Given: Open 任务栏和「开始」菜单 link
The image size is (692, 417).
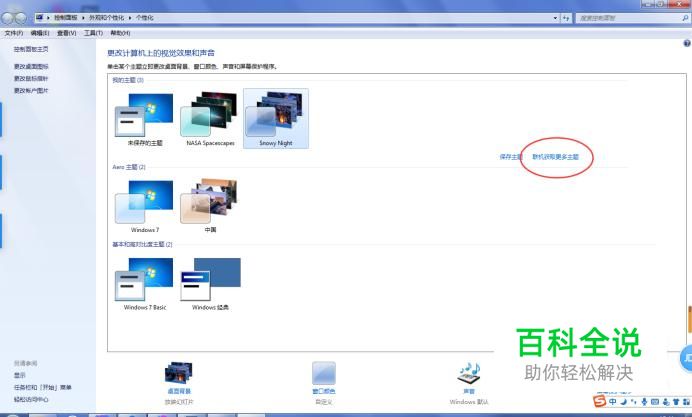Looking at the screenshot, I should (x=42, y=387).
